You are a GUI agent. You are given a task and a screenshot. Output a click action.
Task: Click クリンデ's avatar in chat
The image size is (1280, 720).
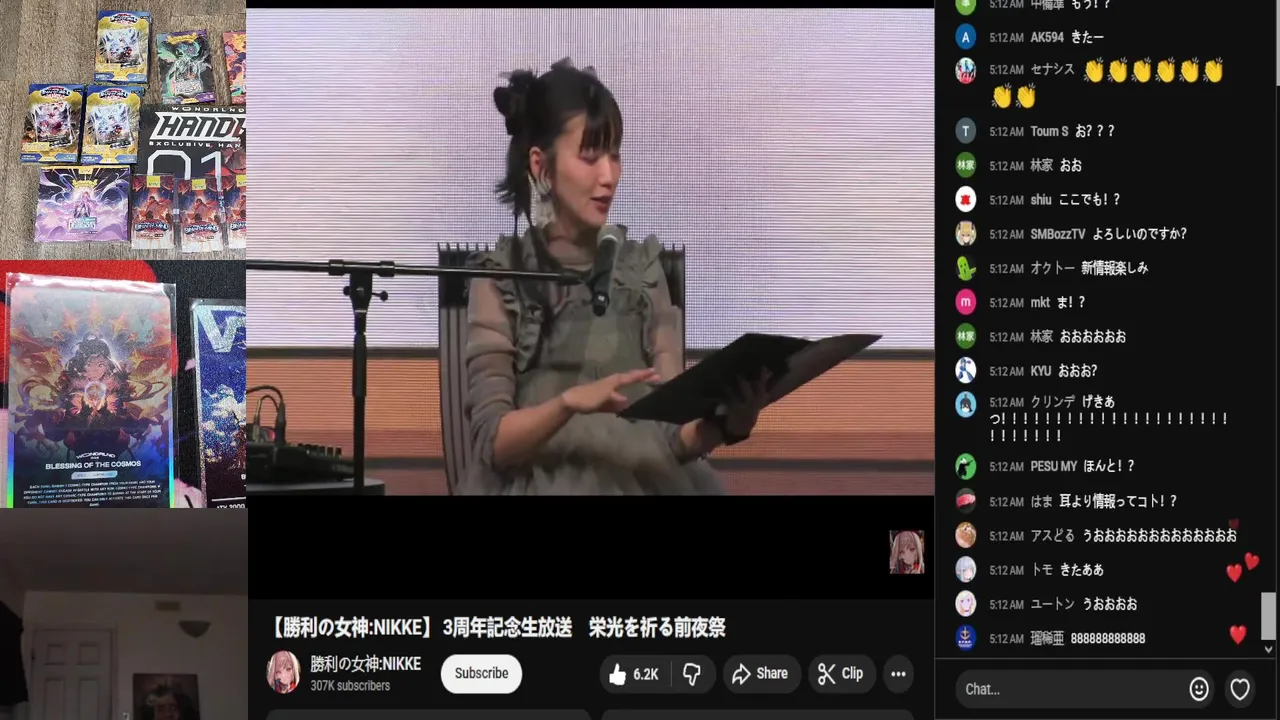click(965, 404)
